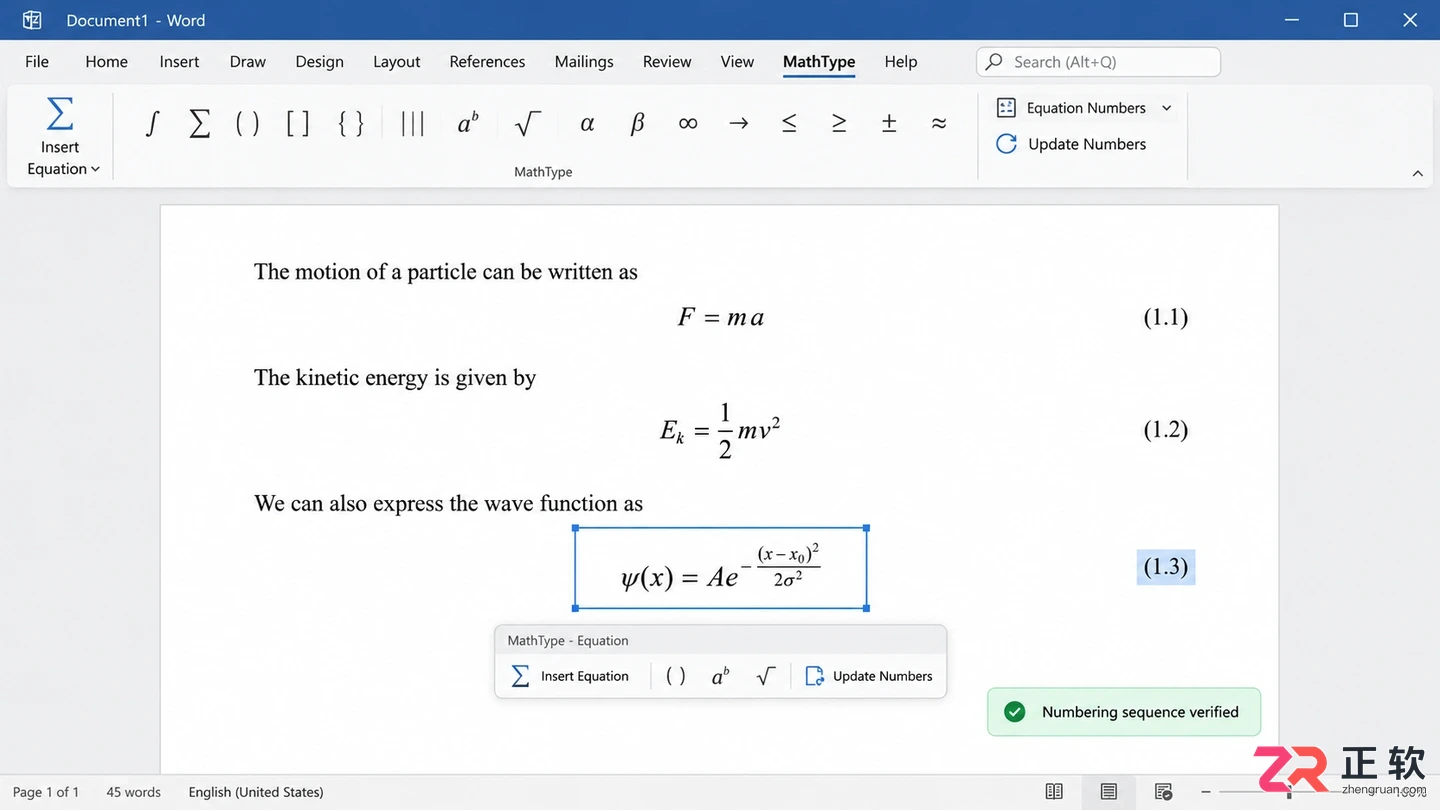Insert the beta symbol

[637, 123]
